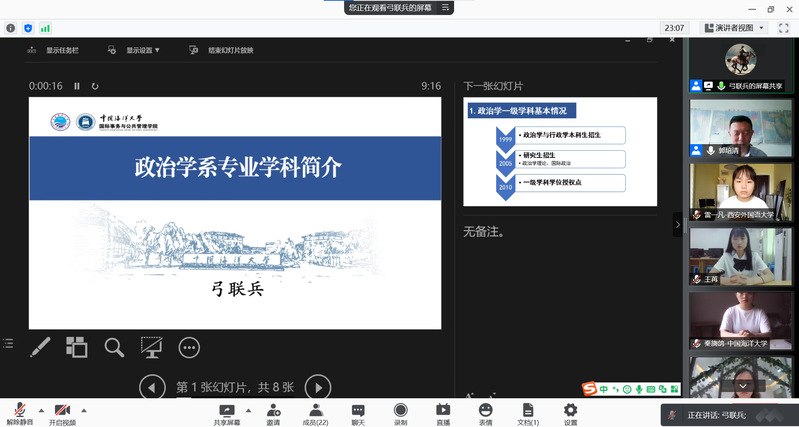Select the next slide preview thumbnail
Viewport: 799px width, 427px height.
click(559, 151)
